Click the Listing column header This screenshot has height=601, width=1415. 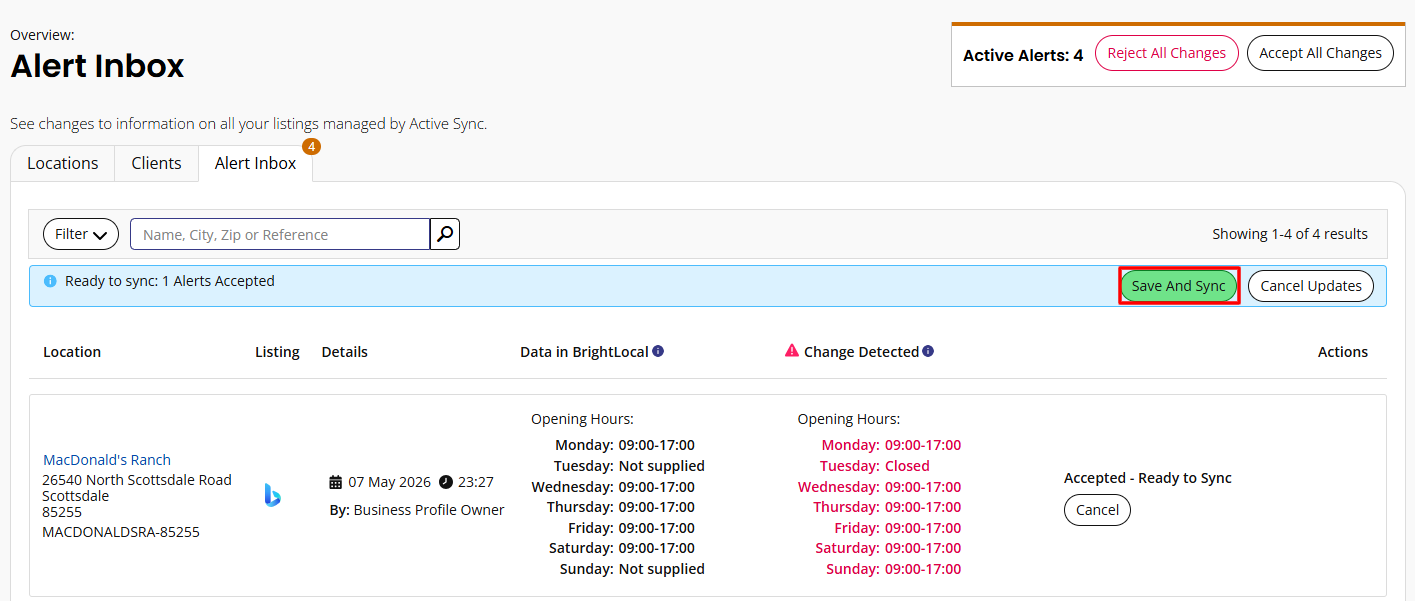pos(277,352)
